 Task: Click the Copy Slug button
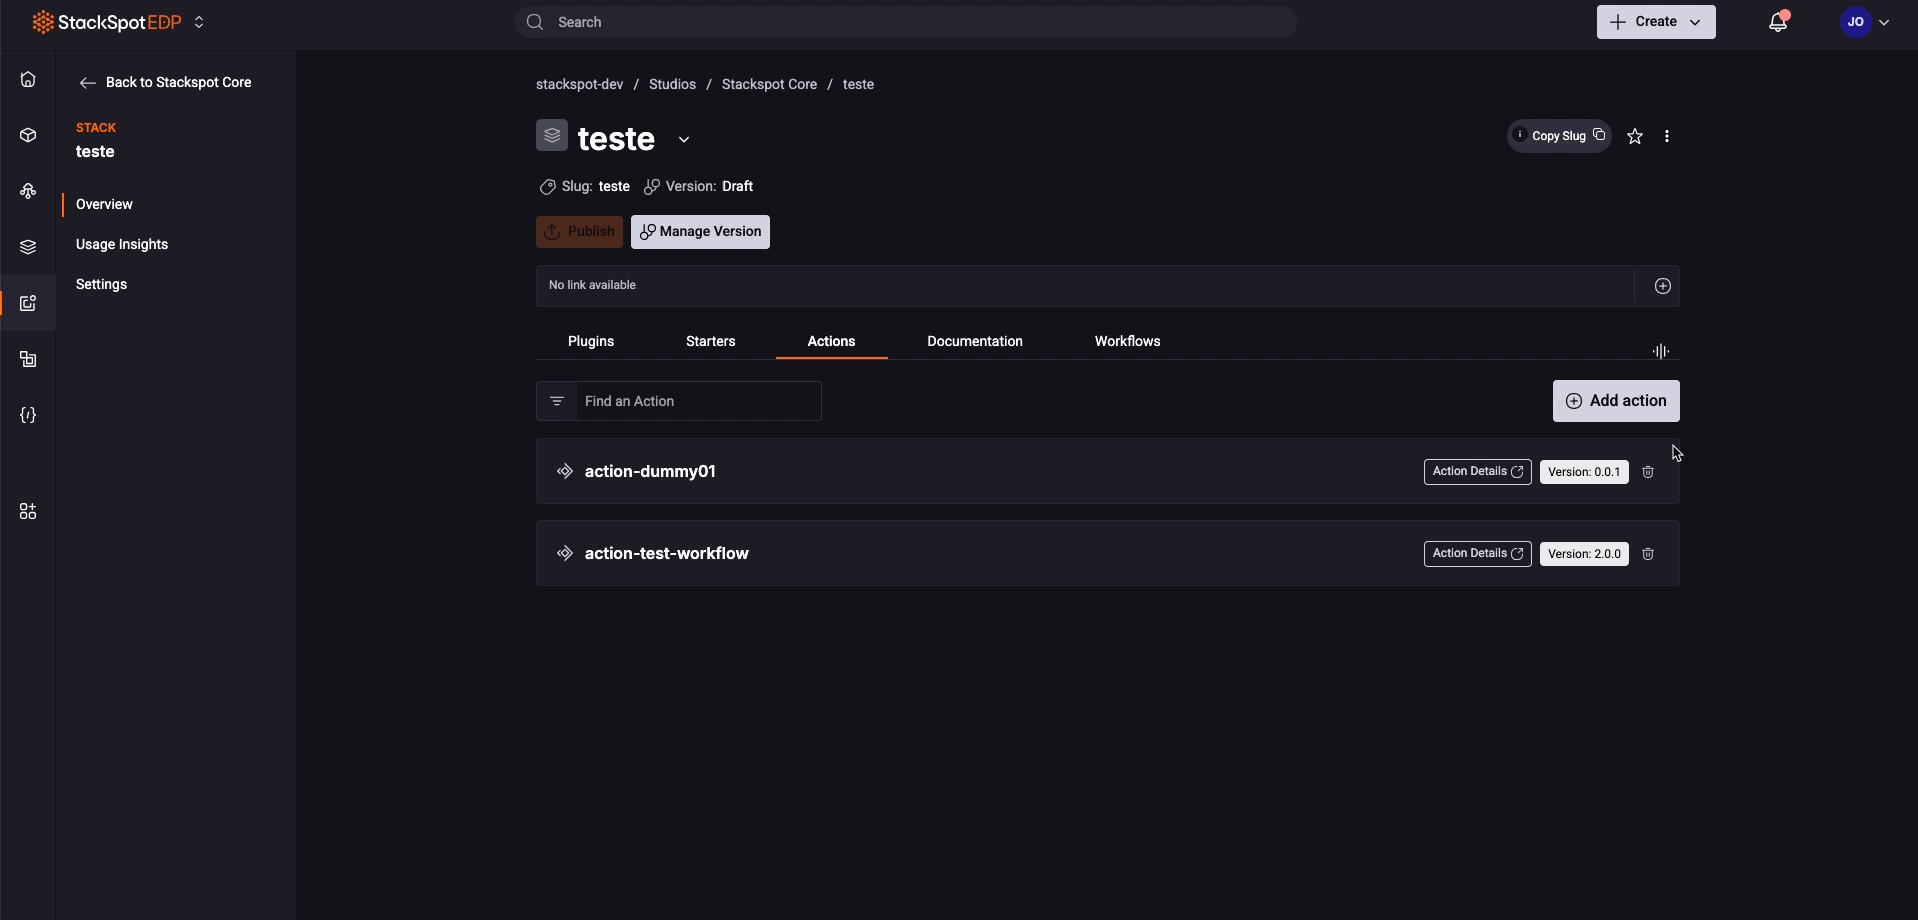[1558, 136]
